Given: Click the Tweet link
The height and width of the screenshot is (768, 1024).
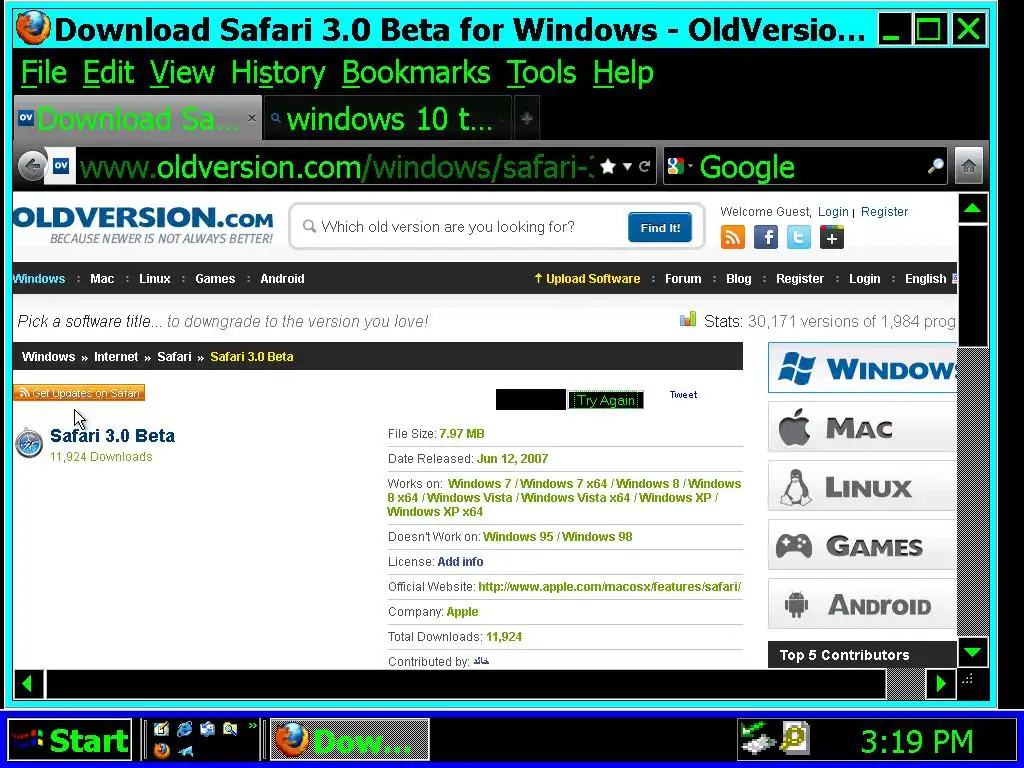Looking at the screenshot, I should pyautogui.click(x=684, y=394).
